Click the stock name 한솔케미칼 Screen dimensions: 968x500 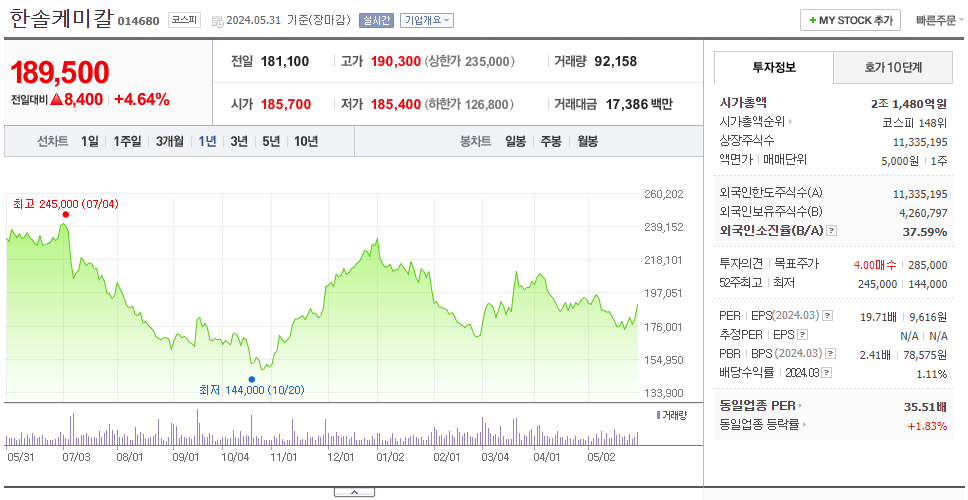[x=62, y=19]
